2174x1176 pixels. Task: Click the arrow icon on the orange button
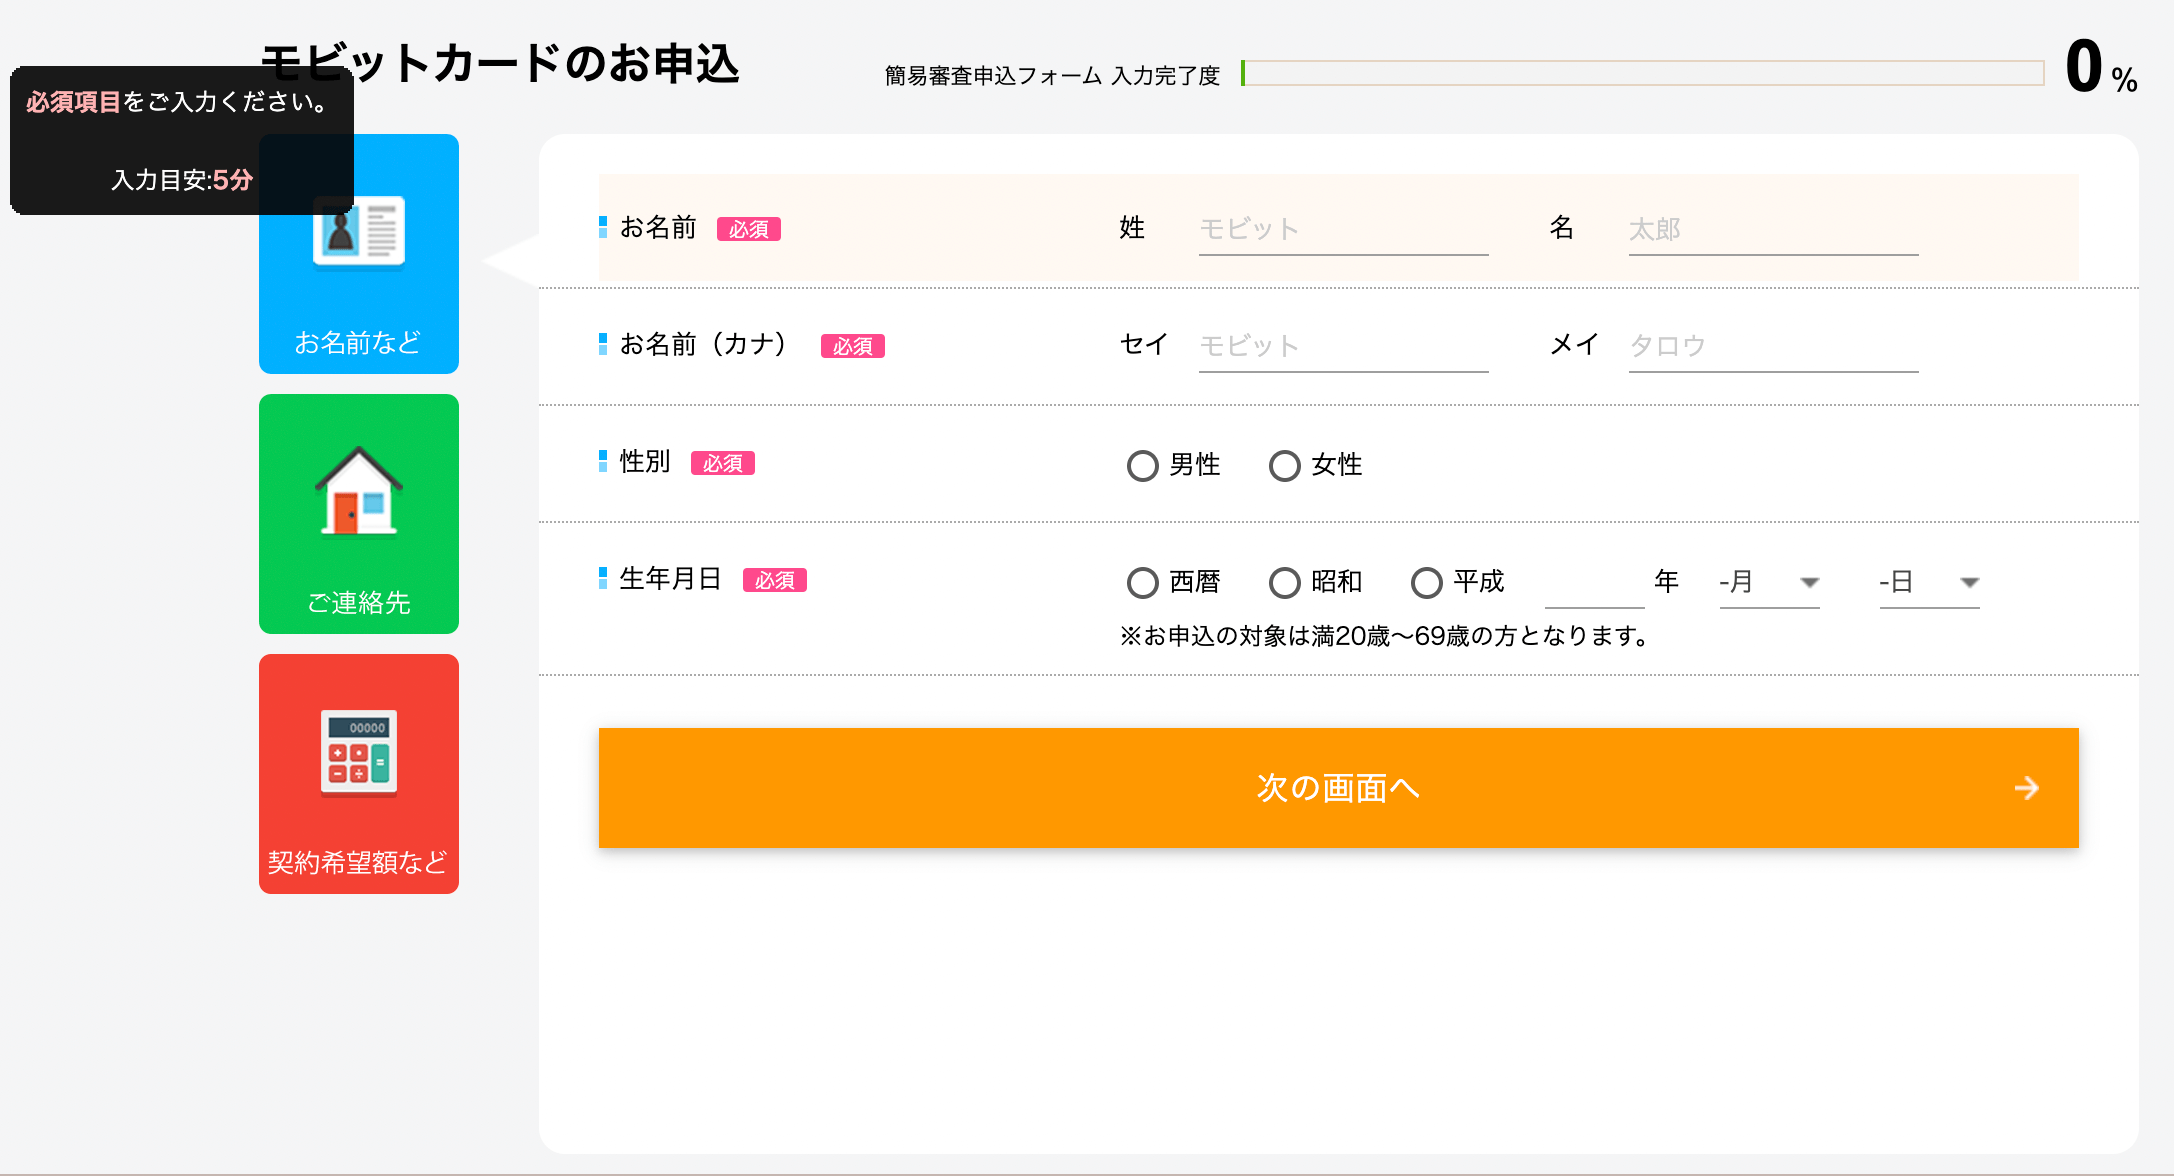2026,788
